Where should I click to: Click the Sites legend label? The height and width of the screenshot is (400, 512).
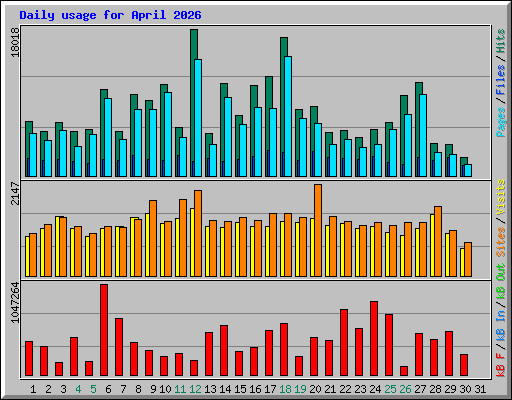(501, 242)
